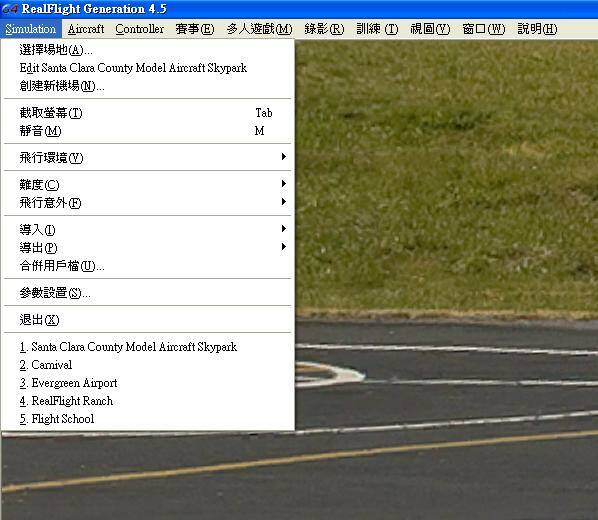This screenshot has width=598, height=520.
Task: Choose 選擇場地(A)... menu entry
Action: [x=148, y=50]
